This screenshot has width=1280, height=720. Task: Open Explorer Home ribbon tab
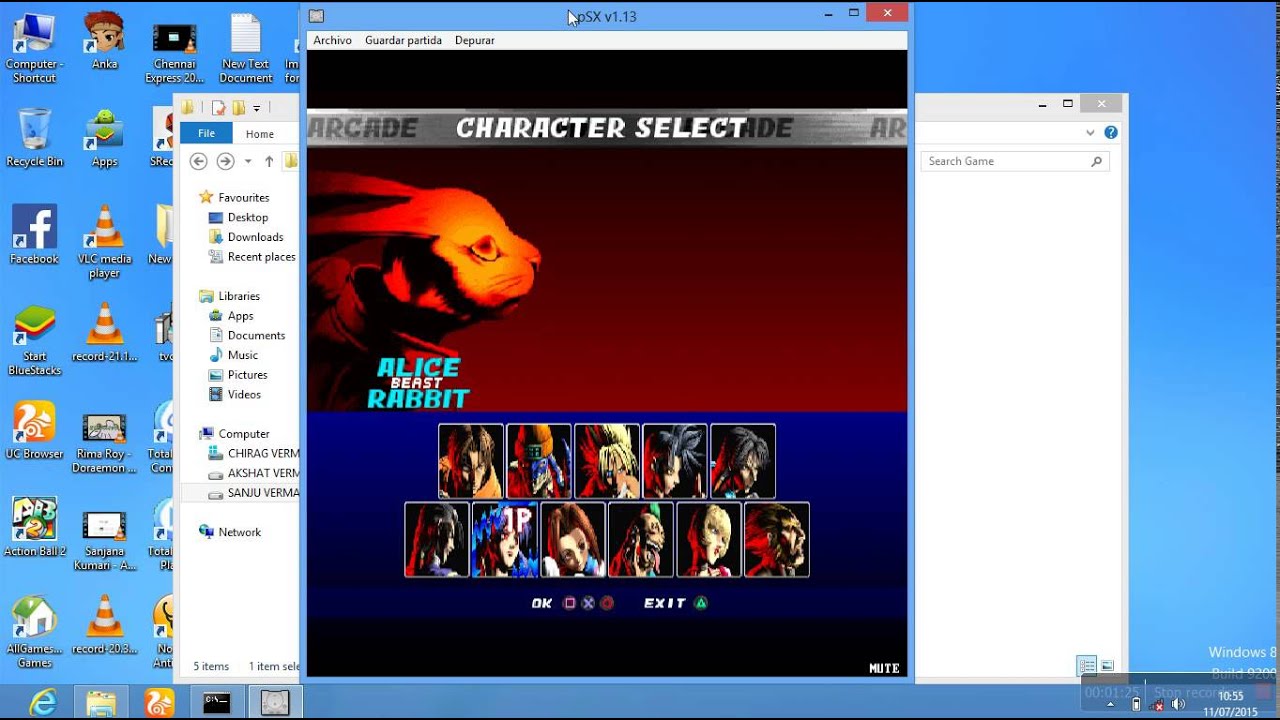pos(260,134)
